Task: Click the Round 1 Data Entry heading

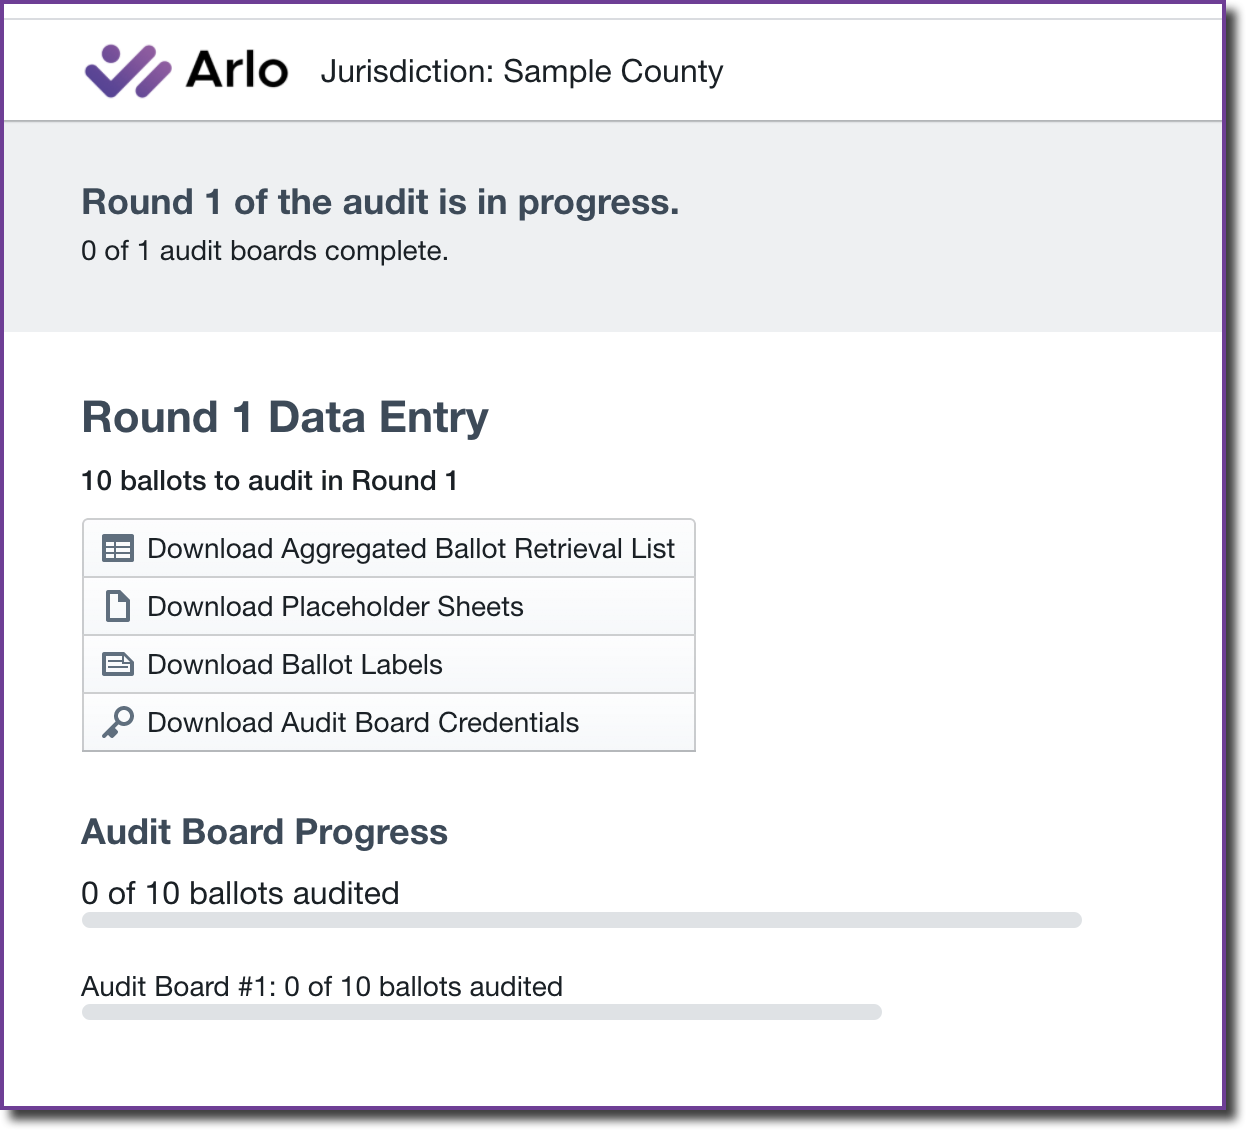Action: point(285,417)
